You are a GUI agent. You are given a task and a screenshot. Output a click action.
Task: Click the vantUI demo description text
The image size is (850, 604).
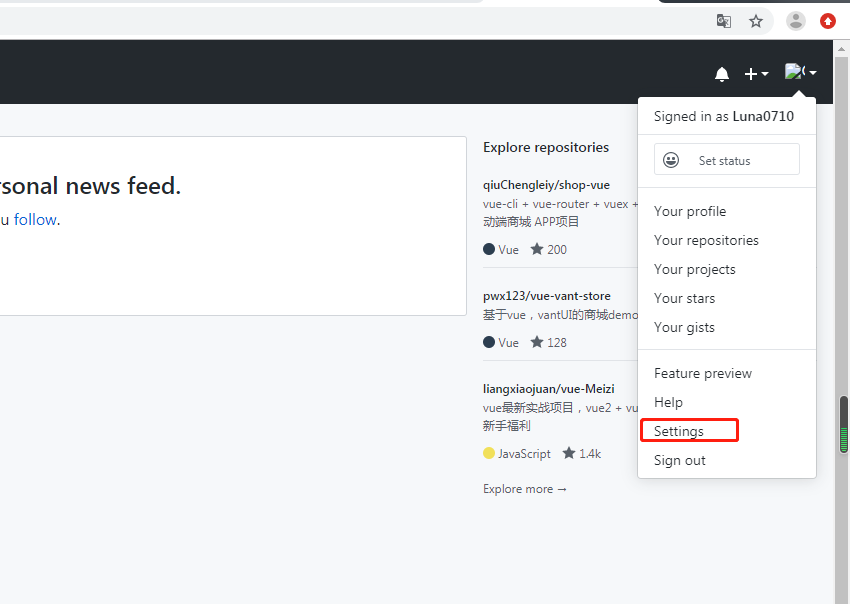(560, 315)
